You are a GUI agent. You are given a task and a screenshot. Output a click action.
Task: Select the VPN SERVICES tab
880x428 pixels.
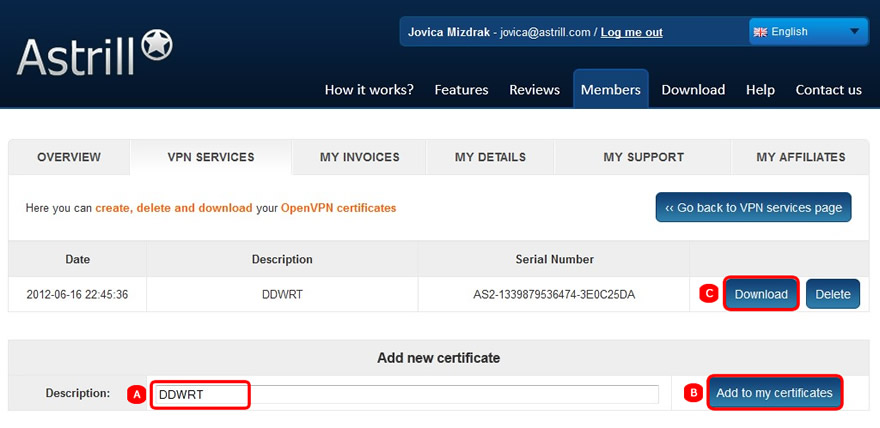coord(211,158)
